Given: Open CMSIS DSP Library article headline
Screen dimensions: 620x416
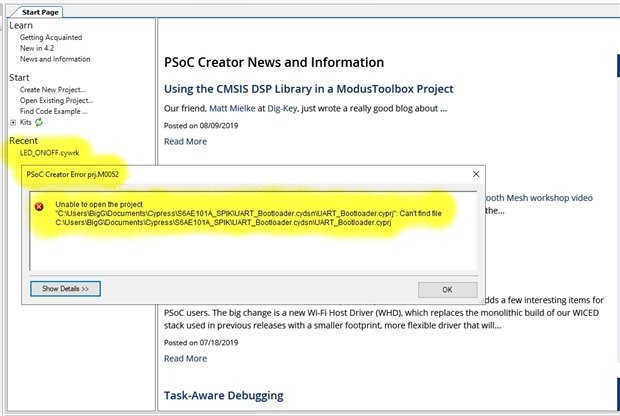Looking at the screenshot, I should click(308, 89).
